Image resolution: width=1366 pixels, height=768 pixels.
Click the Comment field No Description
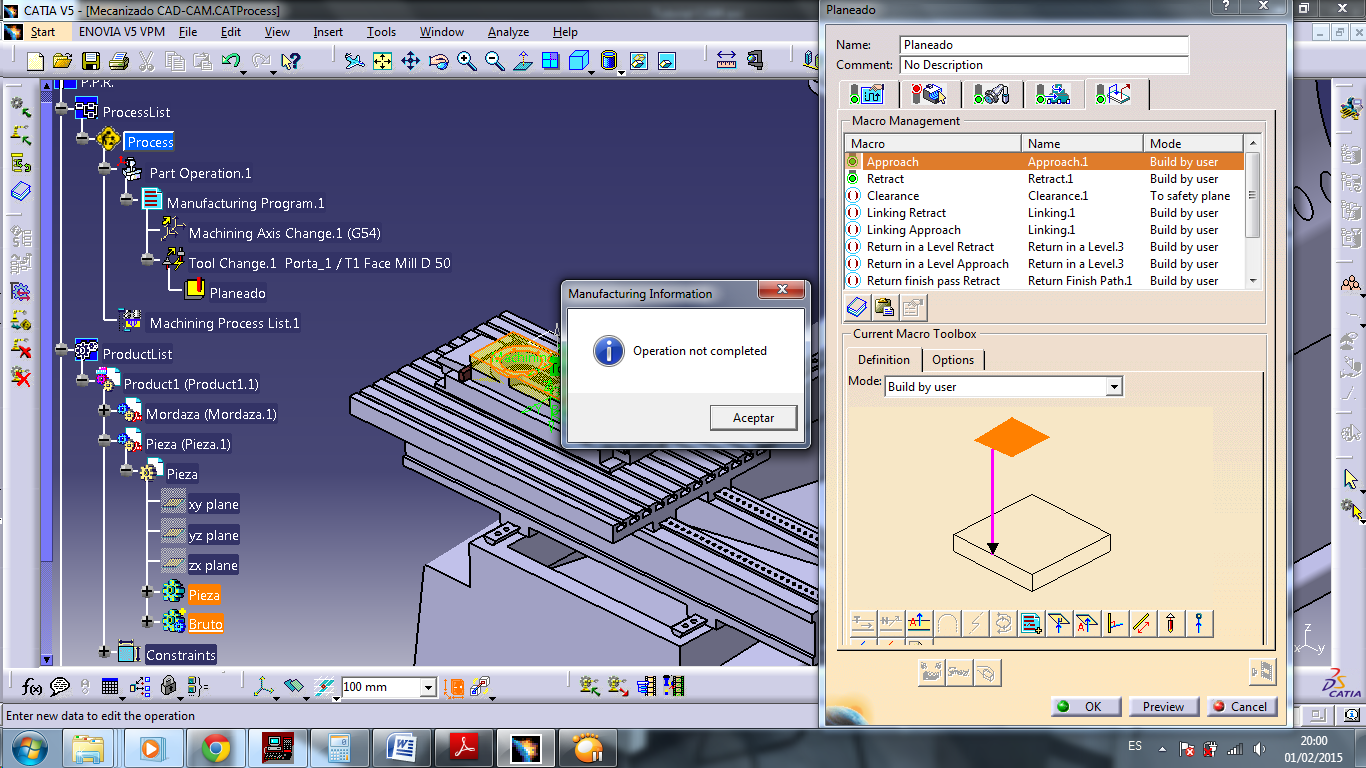pyautogui.click(x=1044, y=65)
